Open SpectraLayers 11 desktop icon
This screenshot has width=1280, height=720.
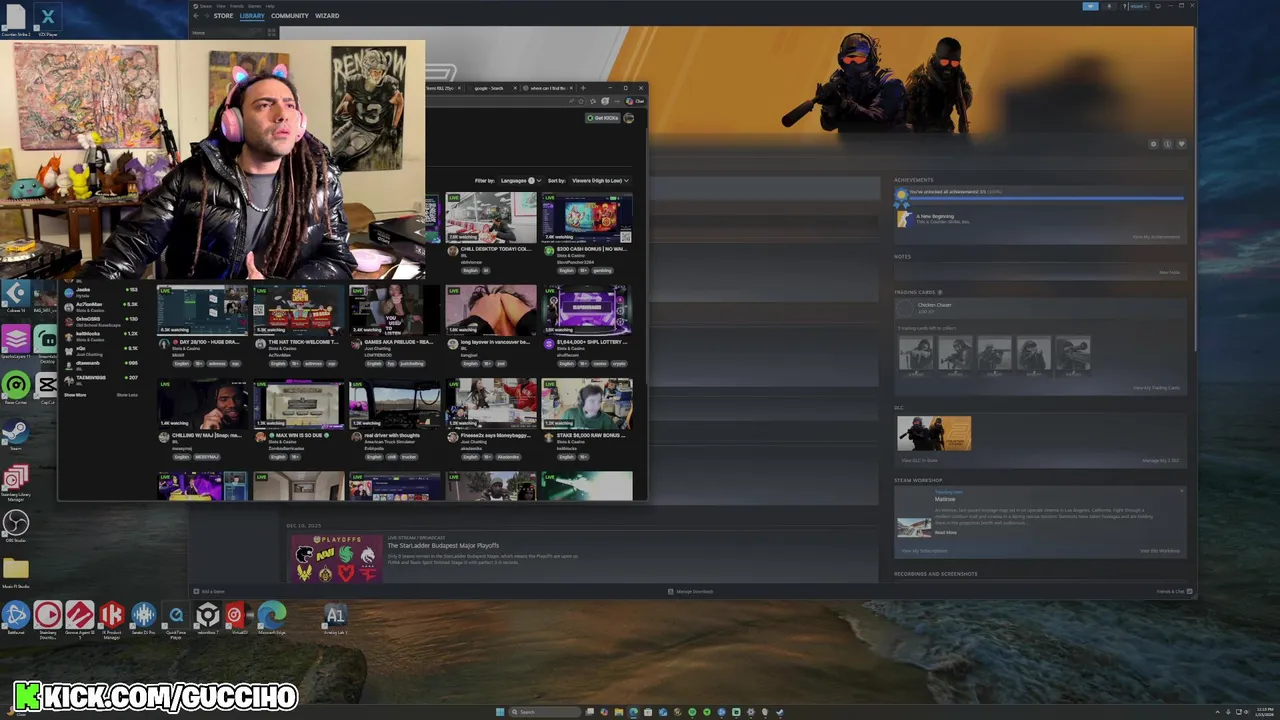15,340
